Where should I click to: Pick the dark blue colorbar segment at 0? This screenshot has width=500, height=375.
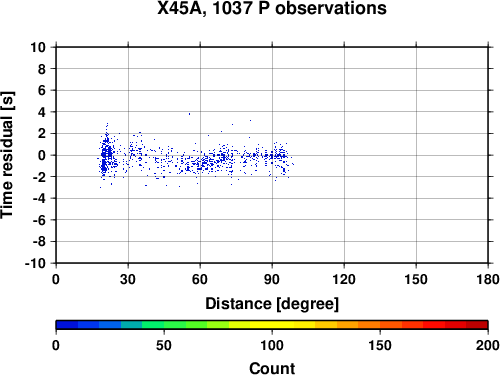point(67,325)
